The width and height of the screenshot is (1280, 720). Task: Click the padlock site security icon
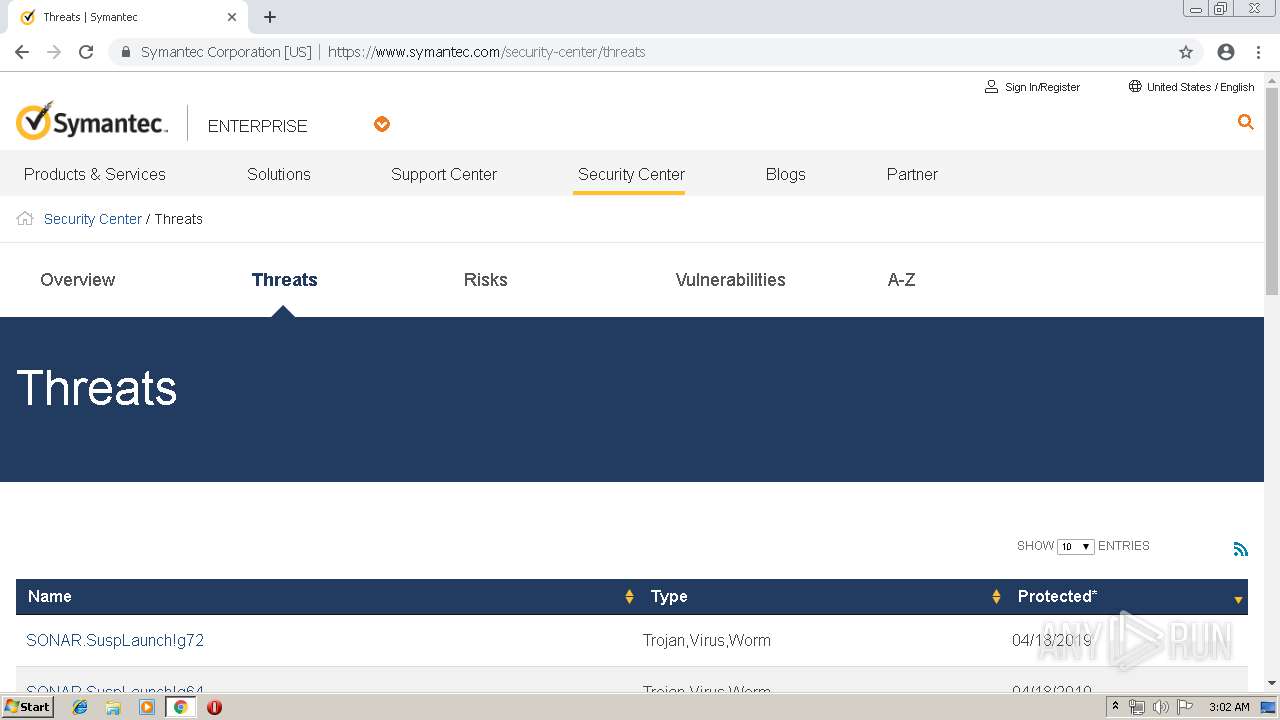click(126, 52)
